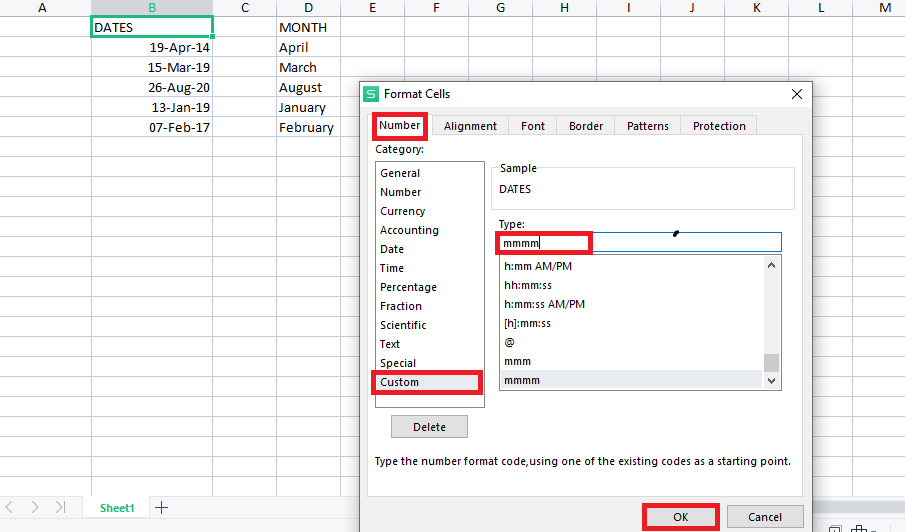
Task: Click the January cell
Action: pos(308,107)
